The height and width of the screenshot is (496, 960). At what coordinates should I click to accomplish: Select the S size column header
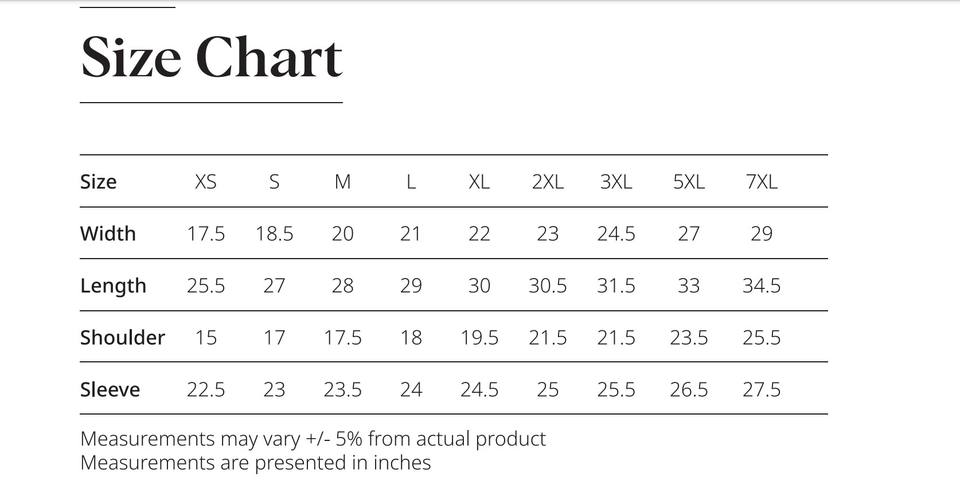(274, 182)
